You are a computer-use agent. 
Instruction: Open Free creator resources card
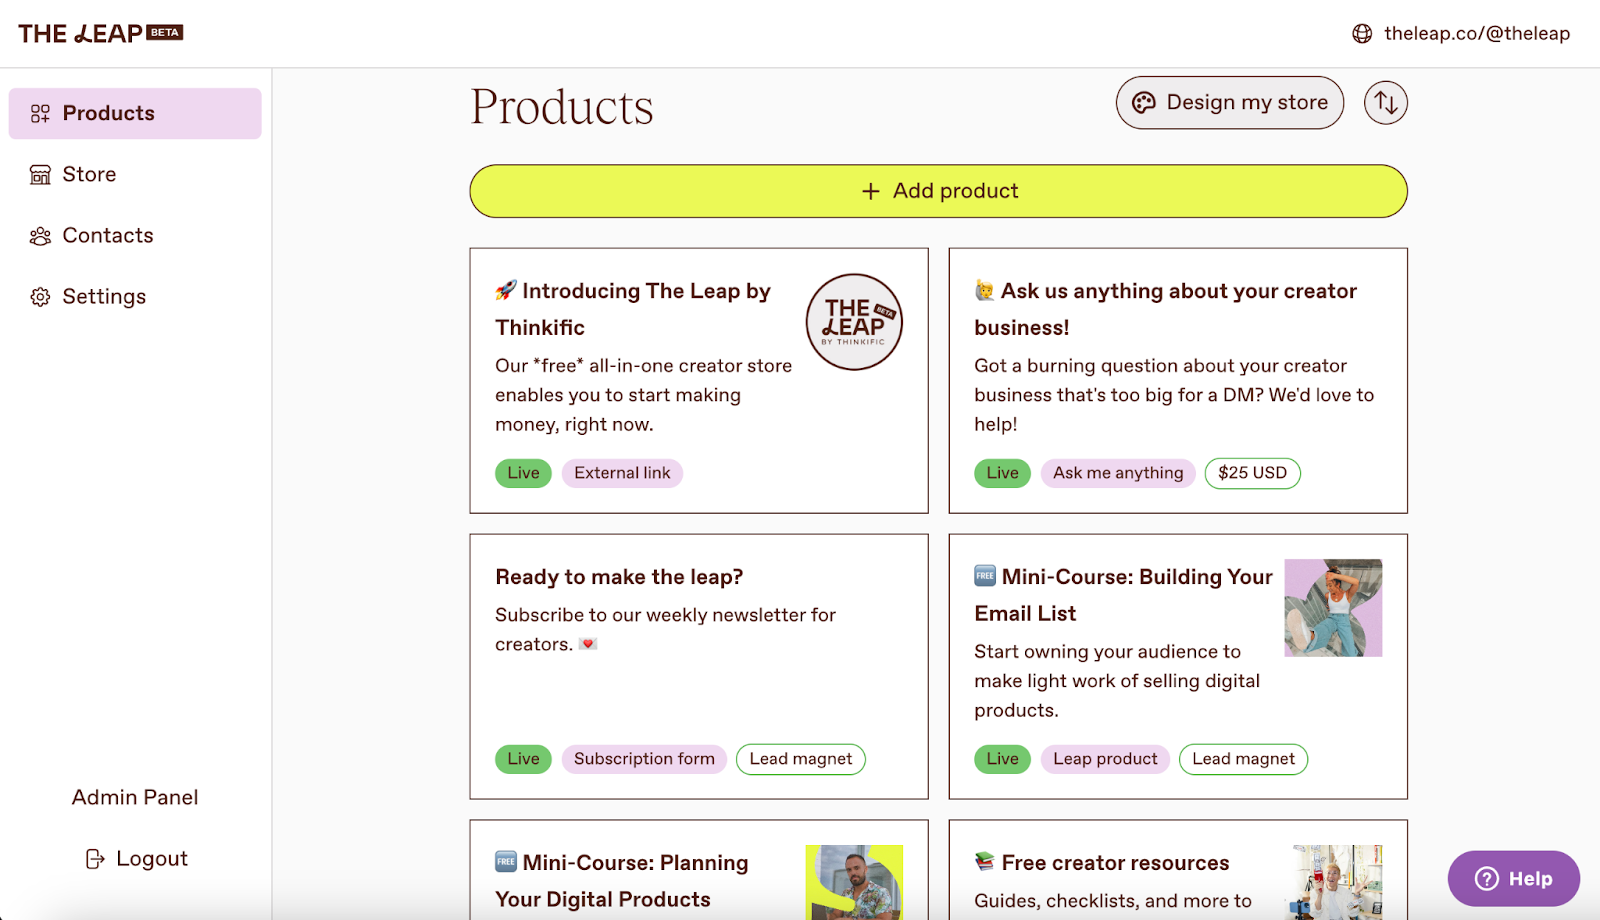point(1178,870)
